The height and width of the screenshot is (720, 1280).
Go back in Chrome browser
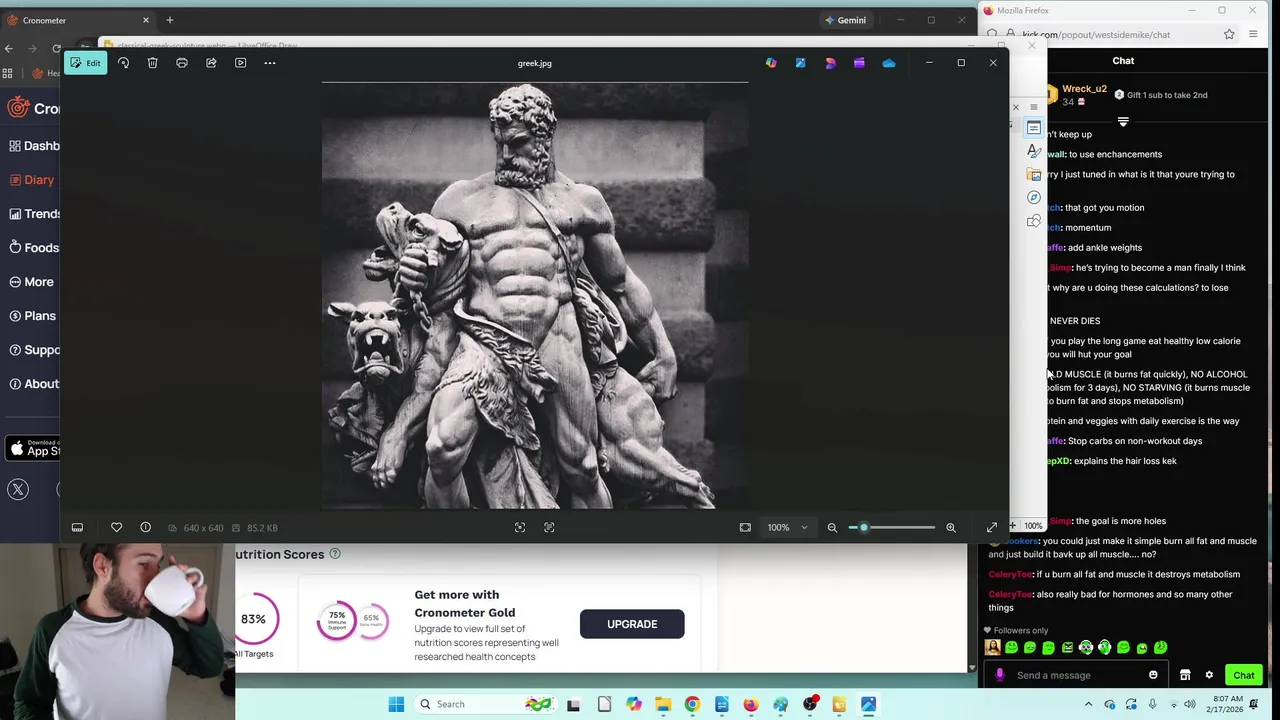pyautogui.click(x=9, y=48)
